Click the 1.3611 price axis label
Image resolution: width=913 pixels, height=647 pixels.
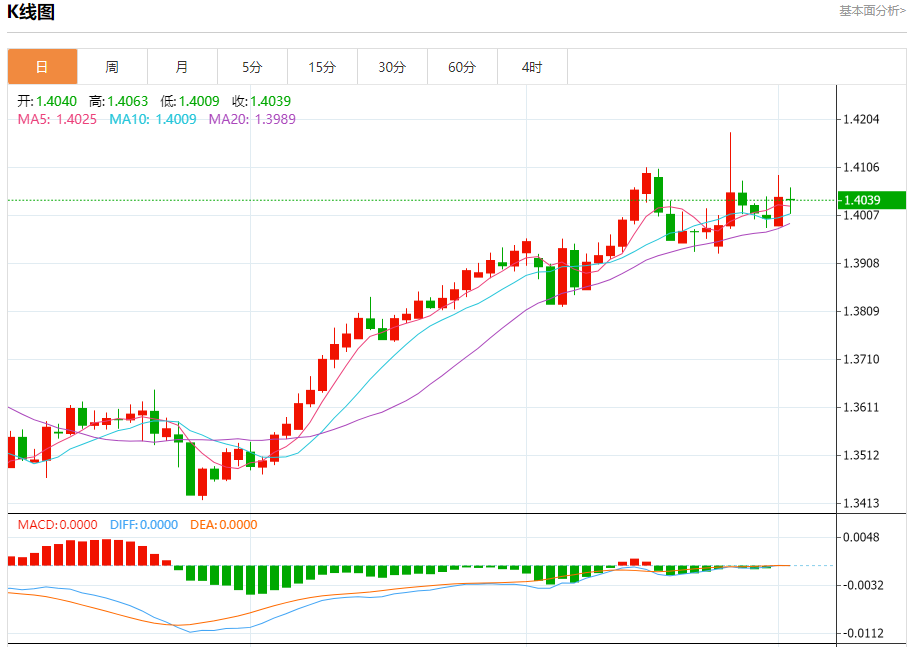coord(861,407)
